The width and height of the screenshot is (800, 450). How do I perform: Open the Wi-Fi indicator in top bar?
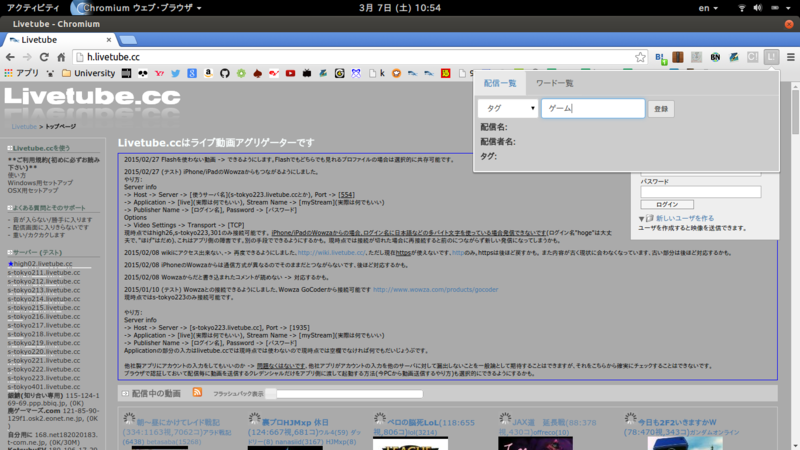[742, 8]
